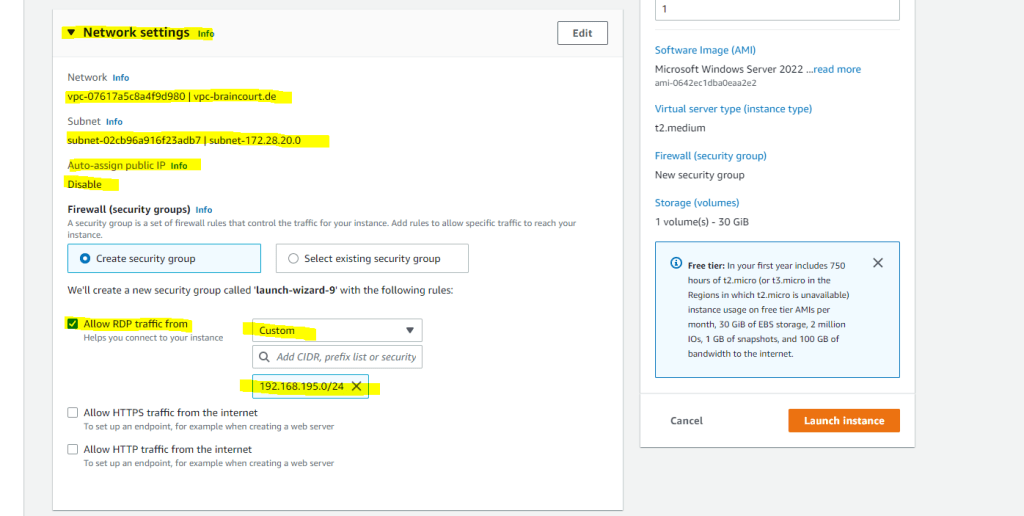The height and width of the screenshot is (516, 1024).
Task: Remove the 192.168.195.0/24 CIDR chip
Action: pos(357,387)
